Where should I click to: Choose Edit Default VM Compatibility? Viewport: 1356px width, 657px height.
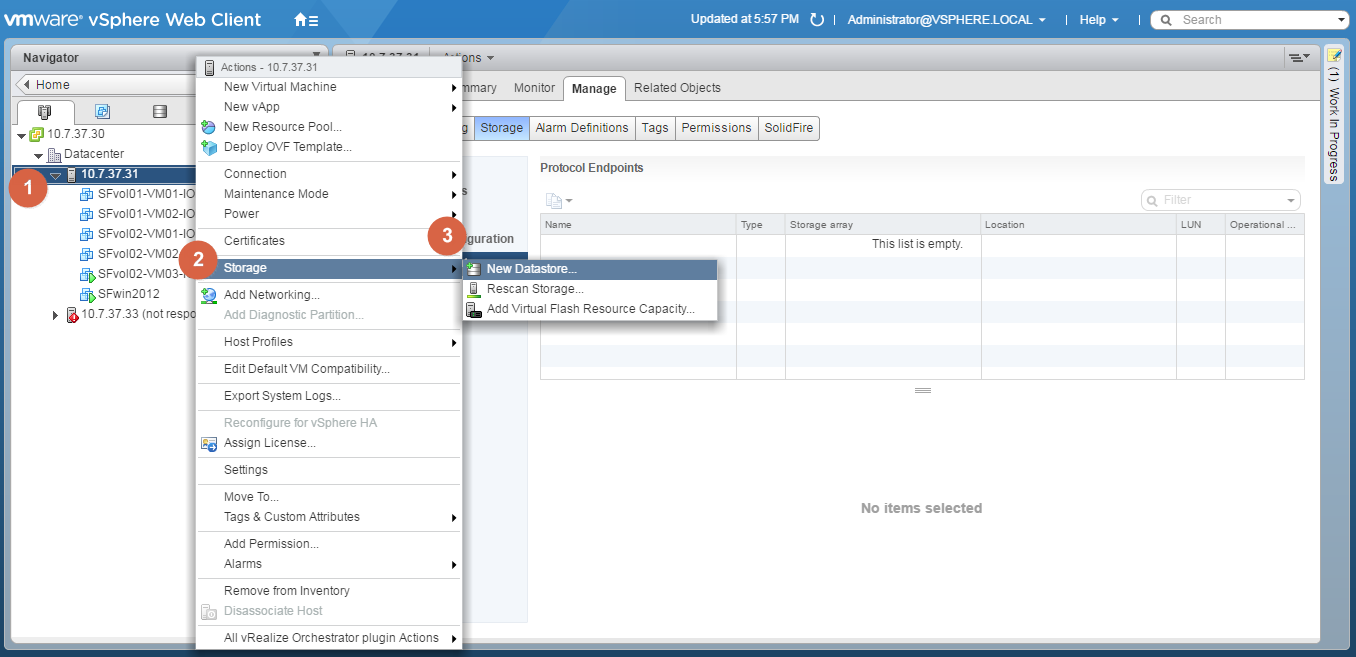(329, 369)
